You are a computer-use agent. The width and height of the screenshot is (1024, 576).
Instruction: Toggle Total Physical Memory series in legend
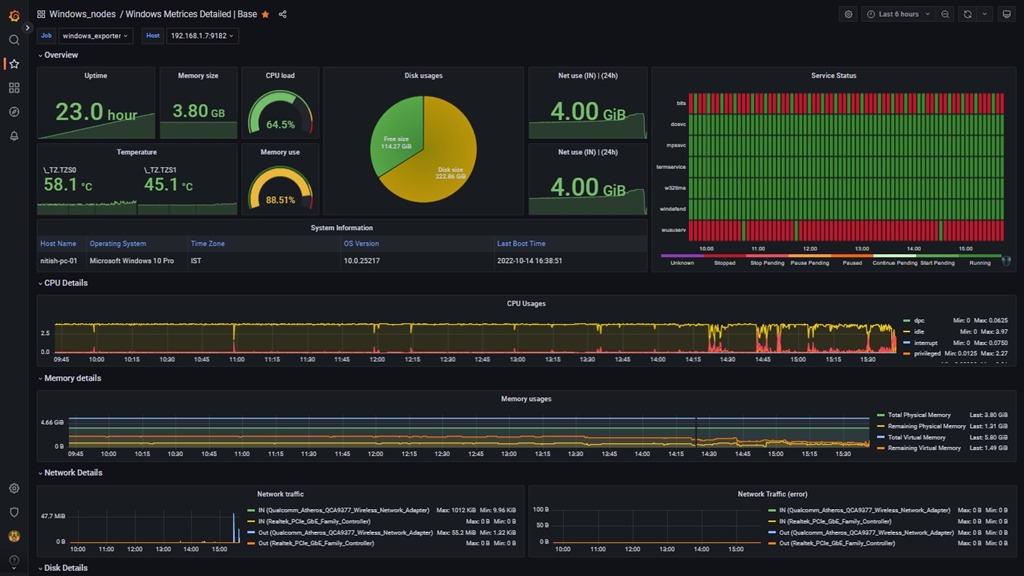coord(918,415)
